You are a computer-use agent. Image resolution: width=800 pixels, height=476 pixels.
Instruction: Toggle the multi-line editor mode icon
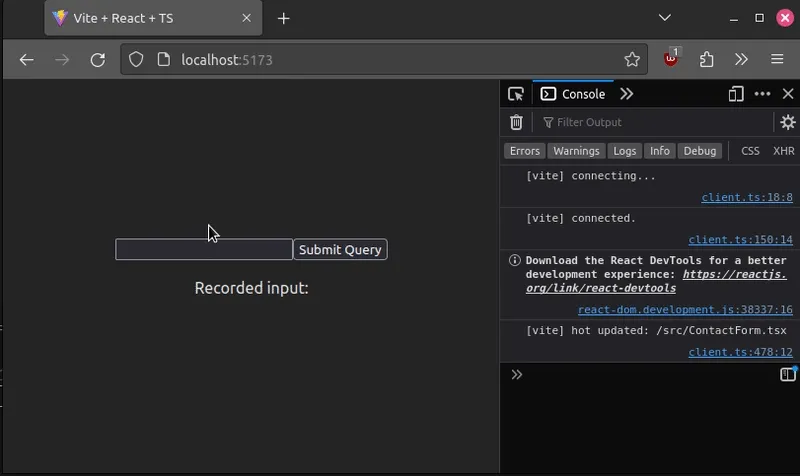point(788,374)
